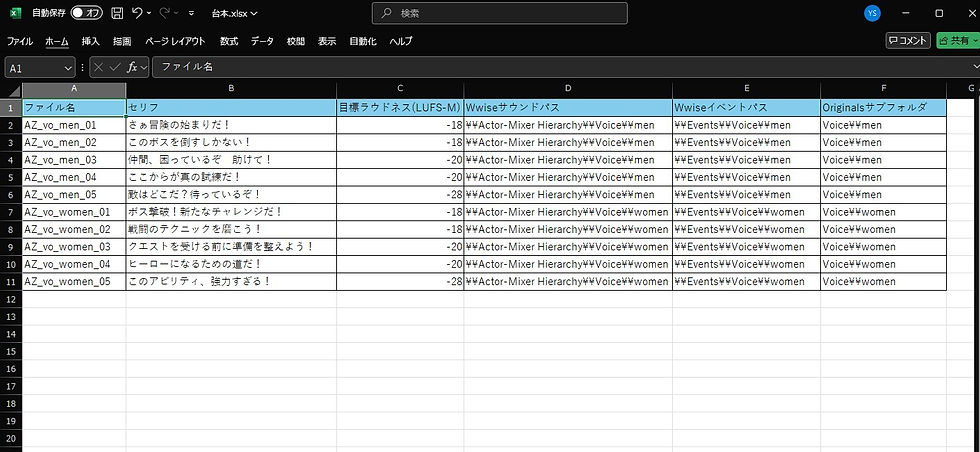Open the Undo history dropdown arrow

click(149, 13)
